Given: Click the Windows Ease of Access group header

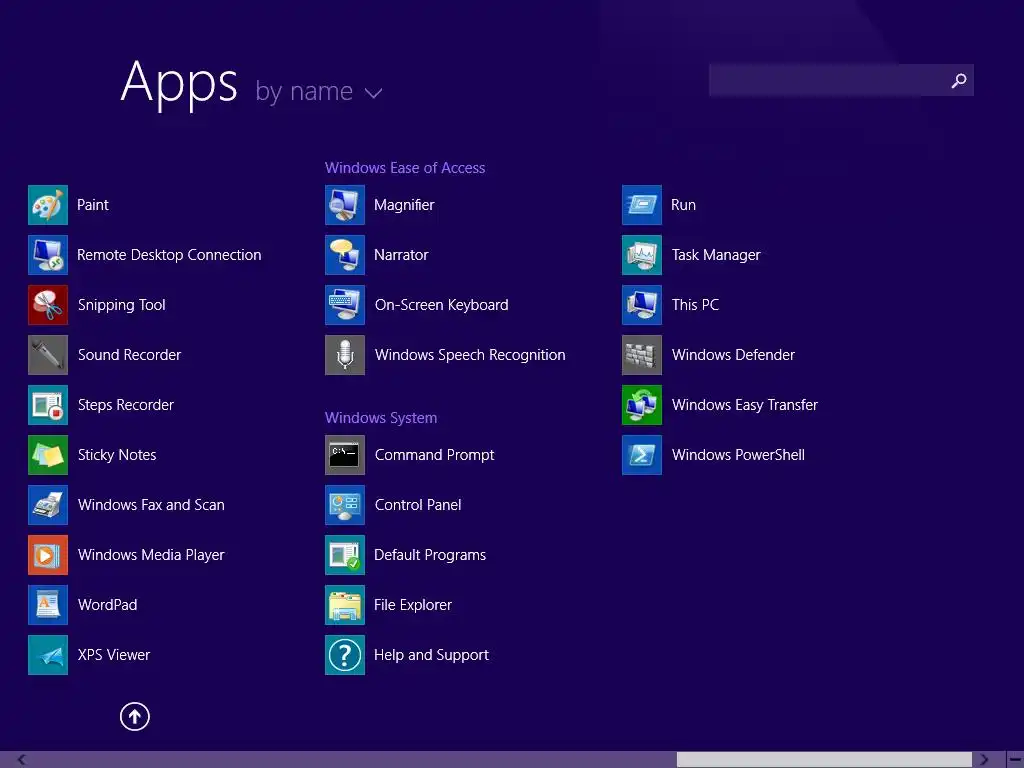Looking at the screenshot, I should 405,168.
